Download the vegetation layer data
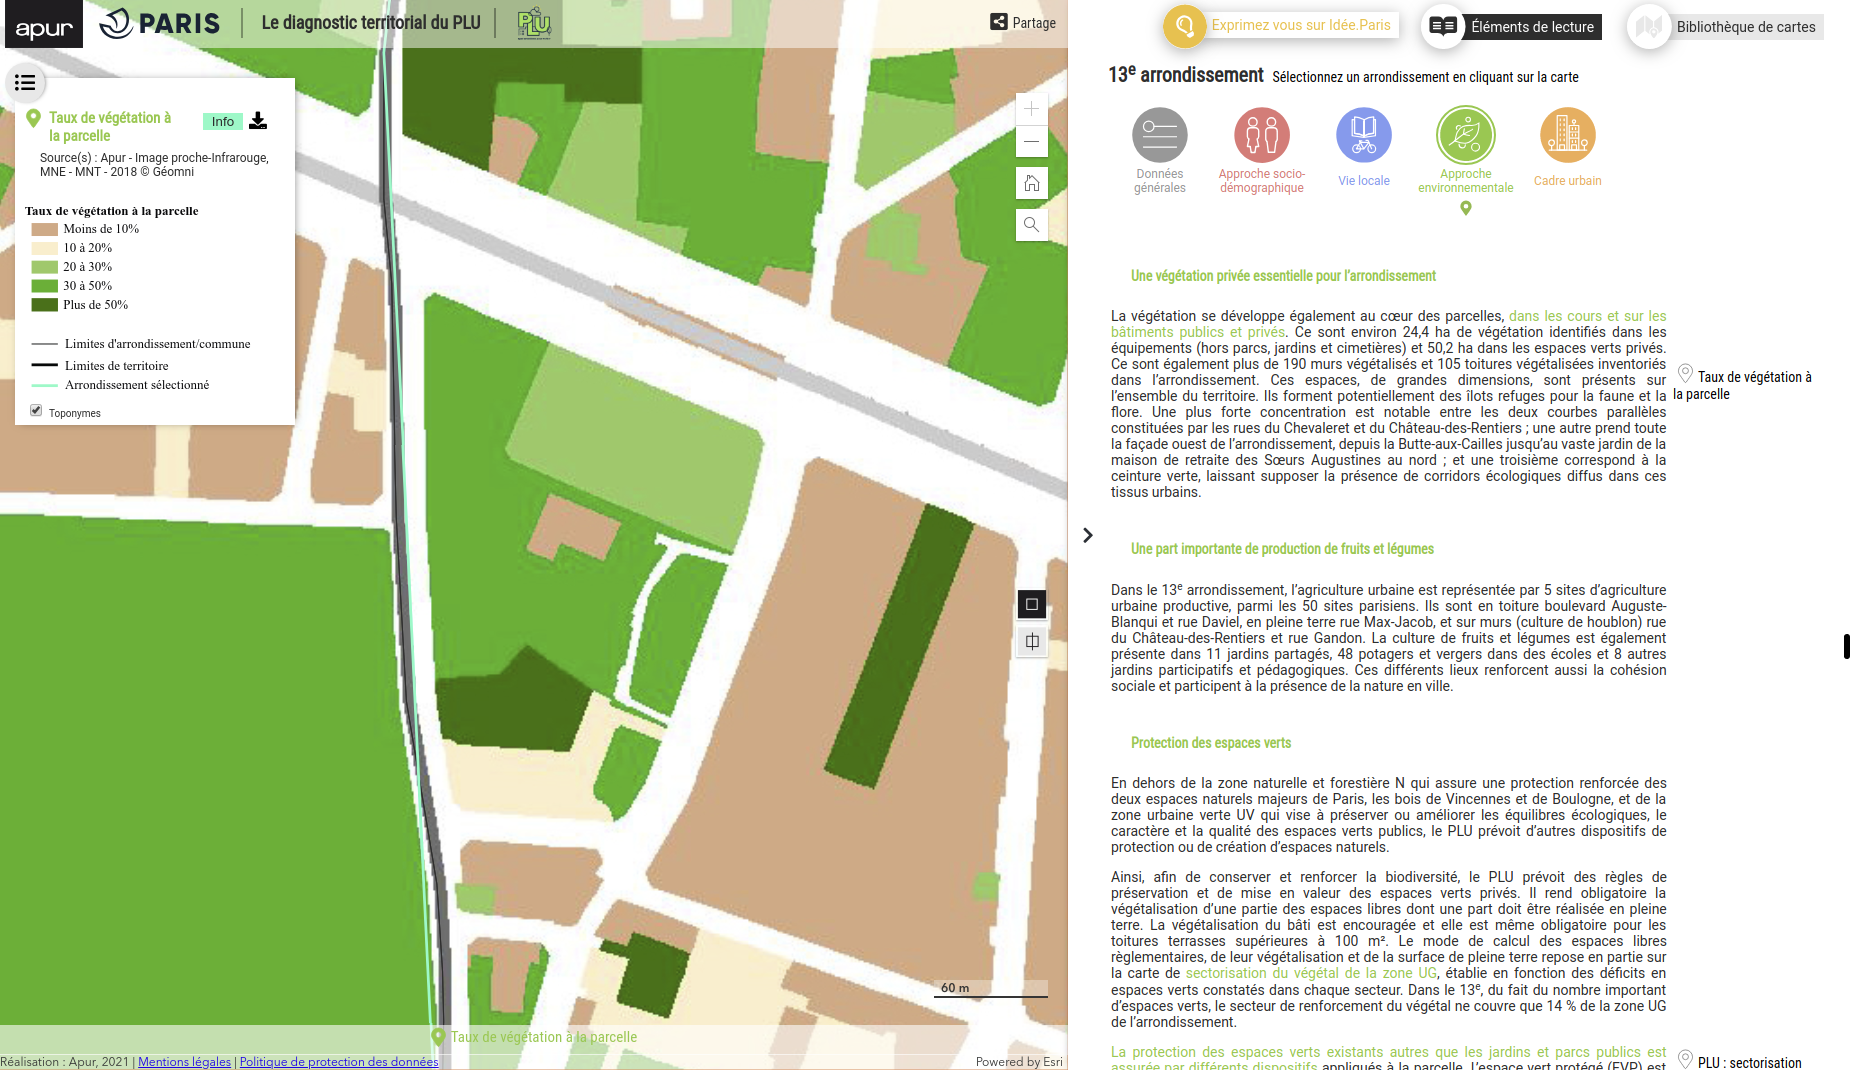 click(x=258, y=121)
